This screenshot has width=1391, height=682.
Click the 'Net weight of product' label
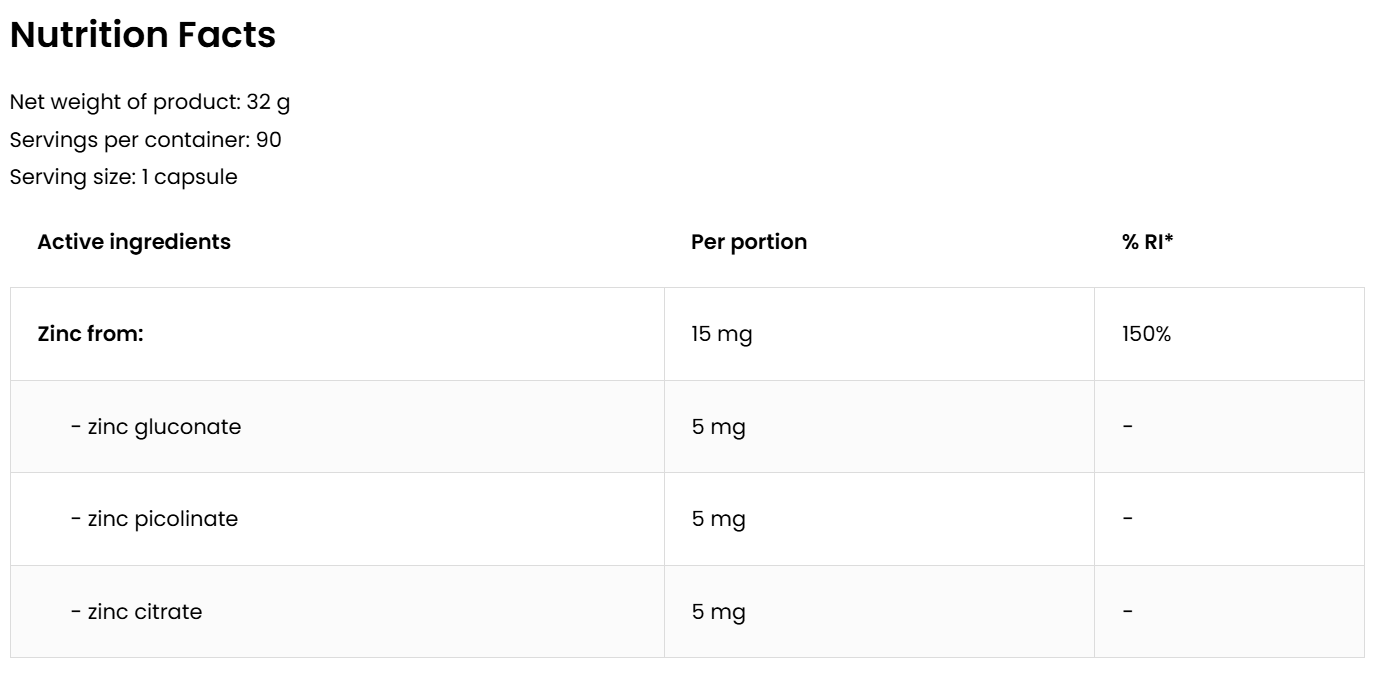click(124, 102)
